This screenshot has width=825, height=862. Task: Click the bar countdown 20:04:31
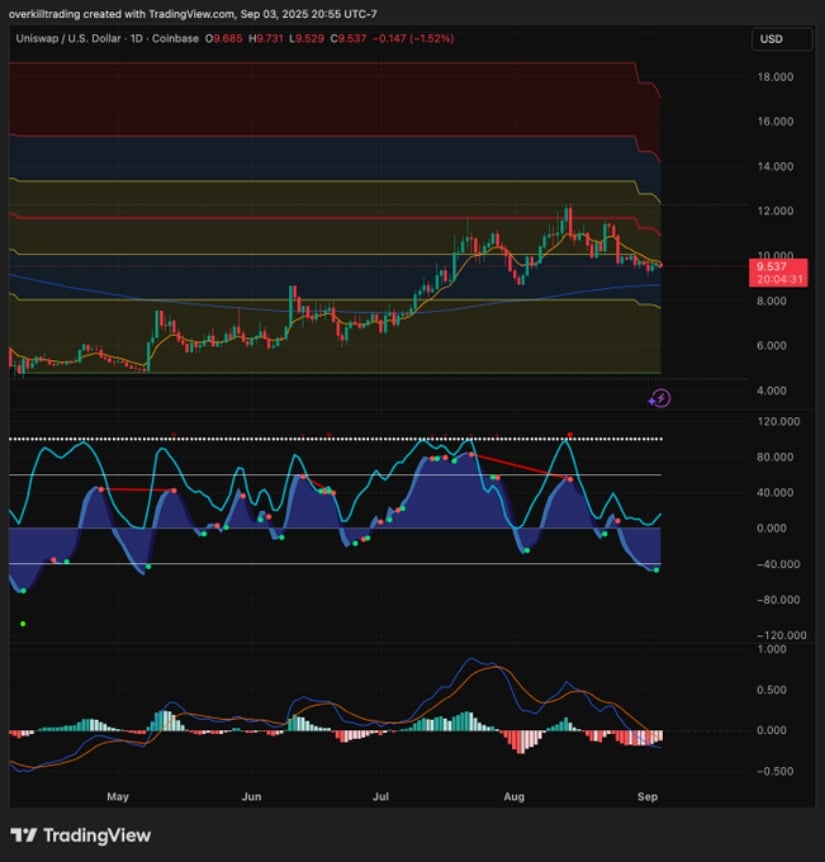point(779,279)
